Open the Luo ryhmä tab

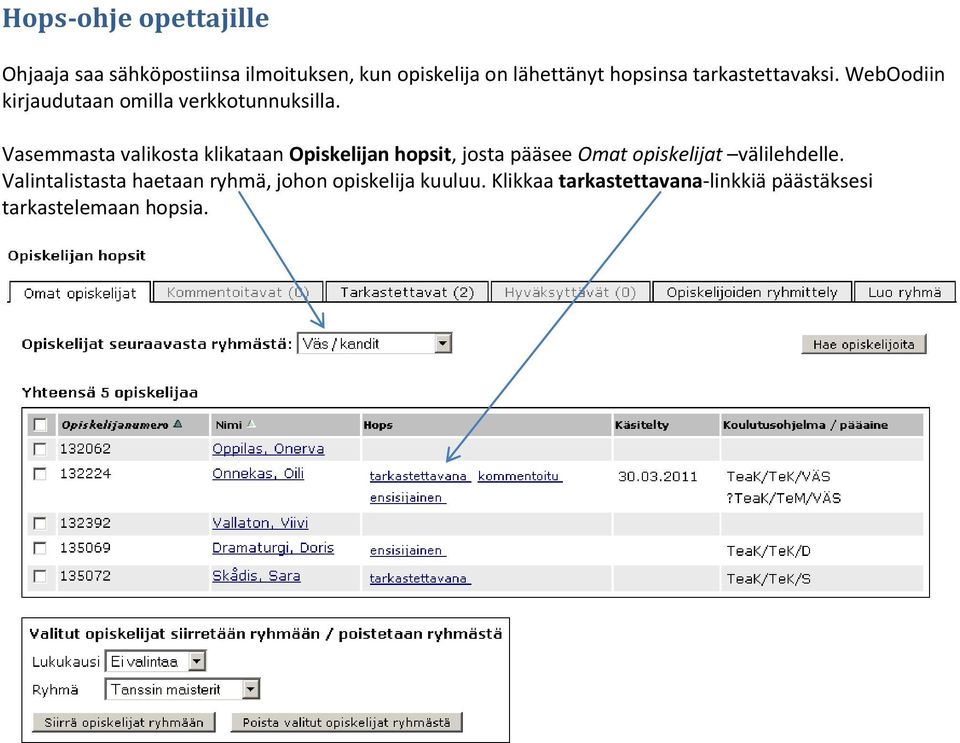tap(904, 293)
